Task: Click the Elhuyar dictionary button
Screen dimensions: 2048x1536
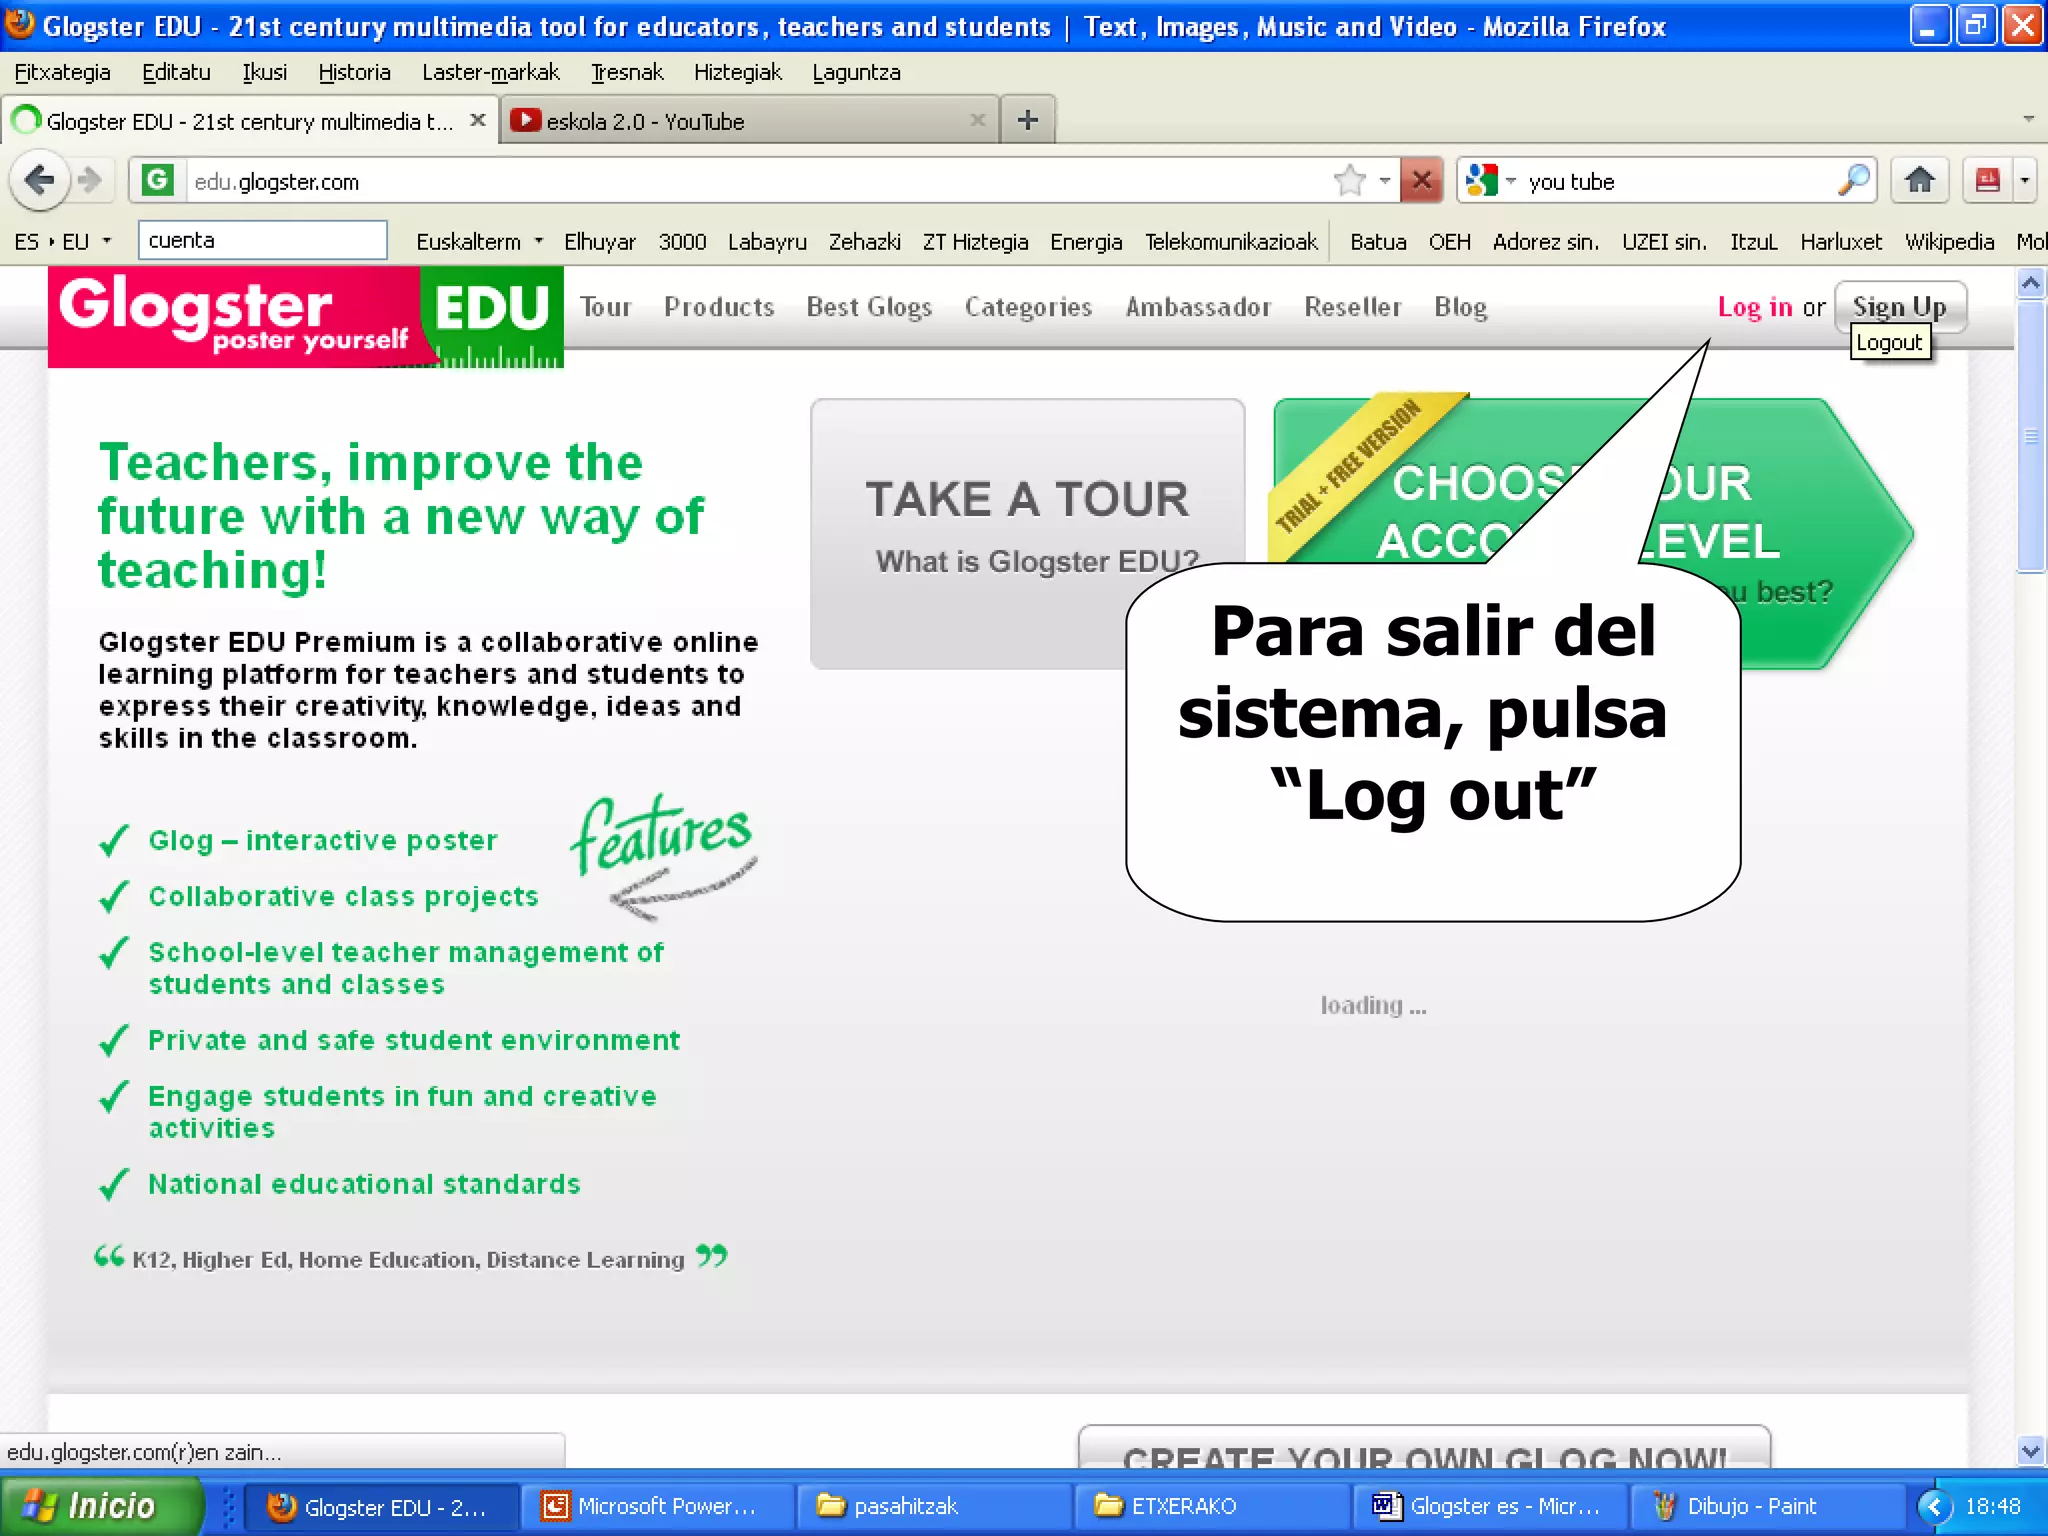Action: [x=599, y=241]
